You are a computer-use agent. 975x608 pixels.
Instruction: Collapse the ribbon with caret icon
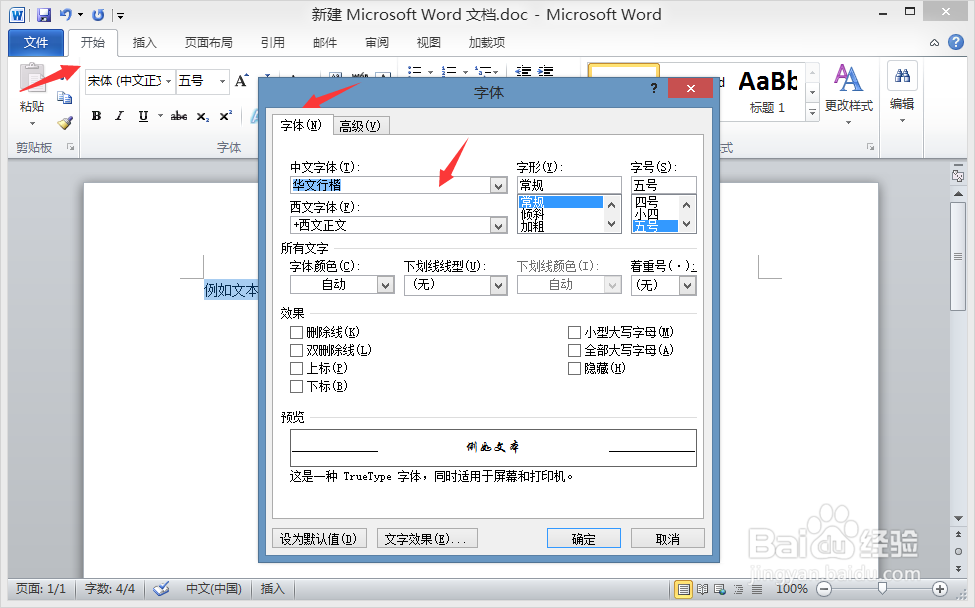tap(934, 42)
